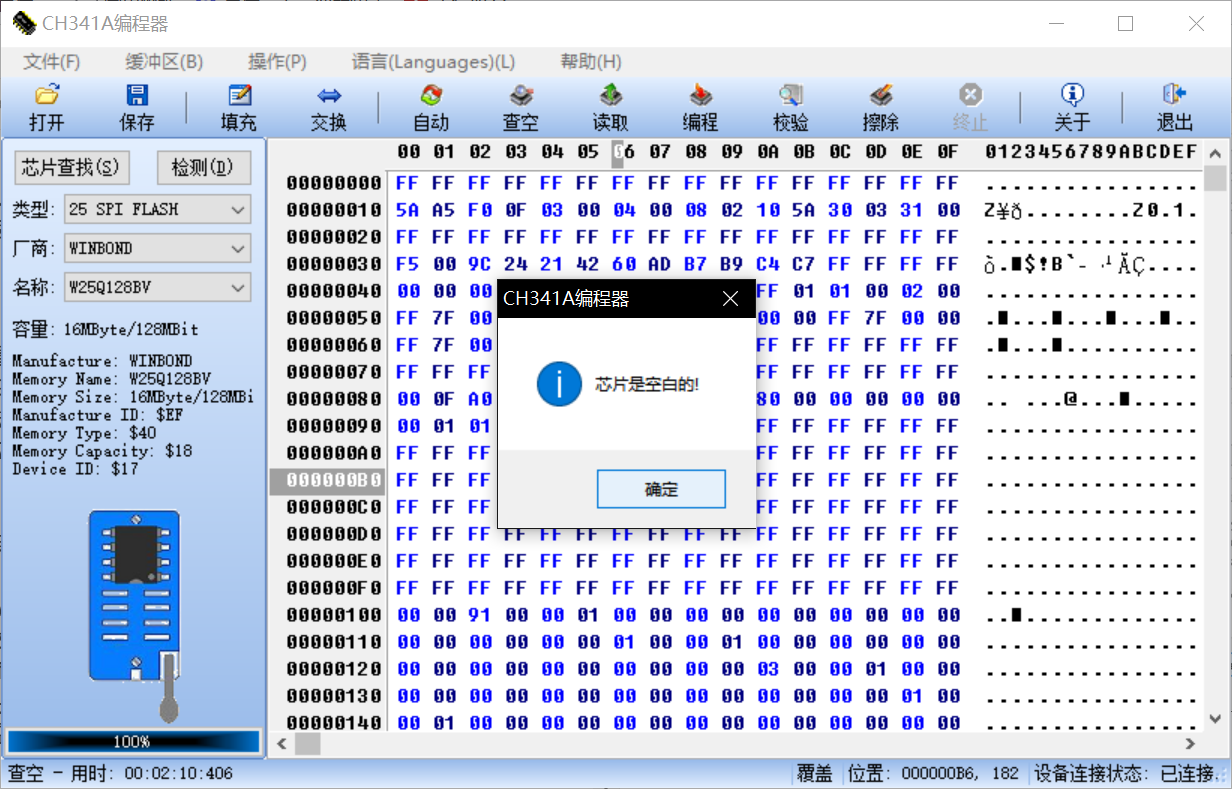Click the 100% progress bar
1232x789 pixels.
(133, 741)
